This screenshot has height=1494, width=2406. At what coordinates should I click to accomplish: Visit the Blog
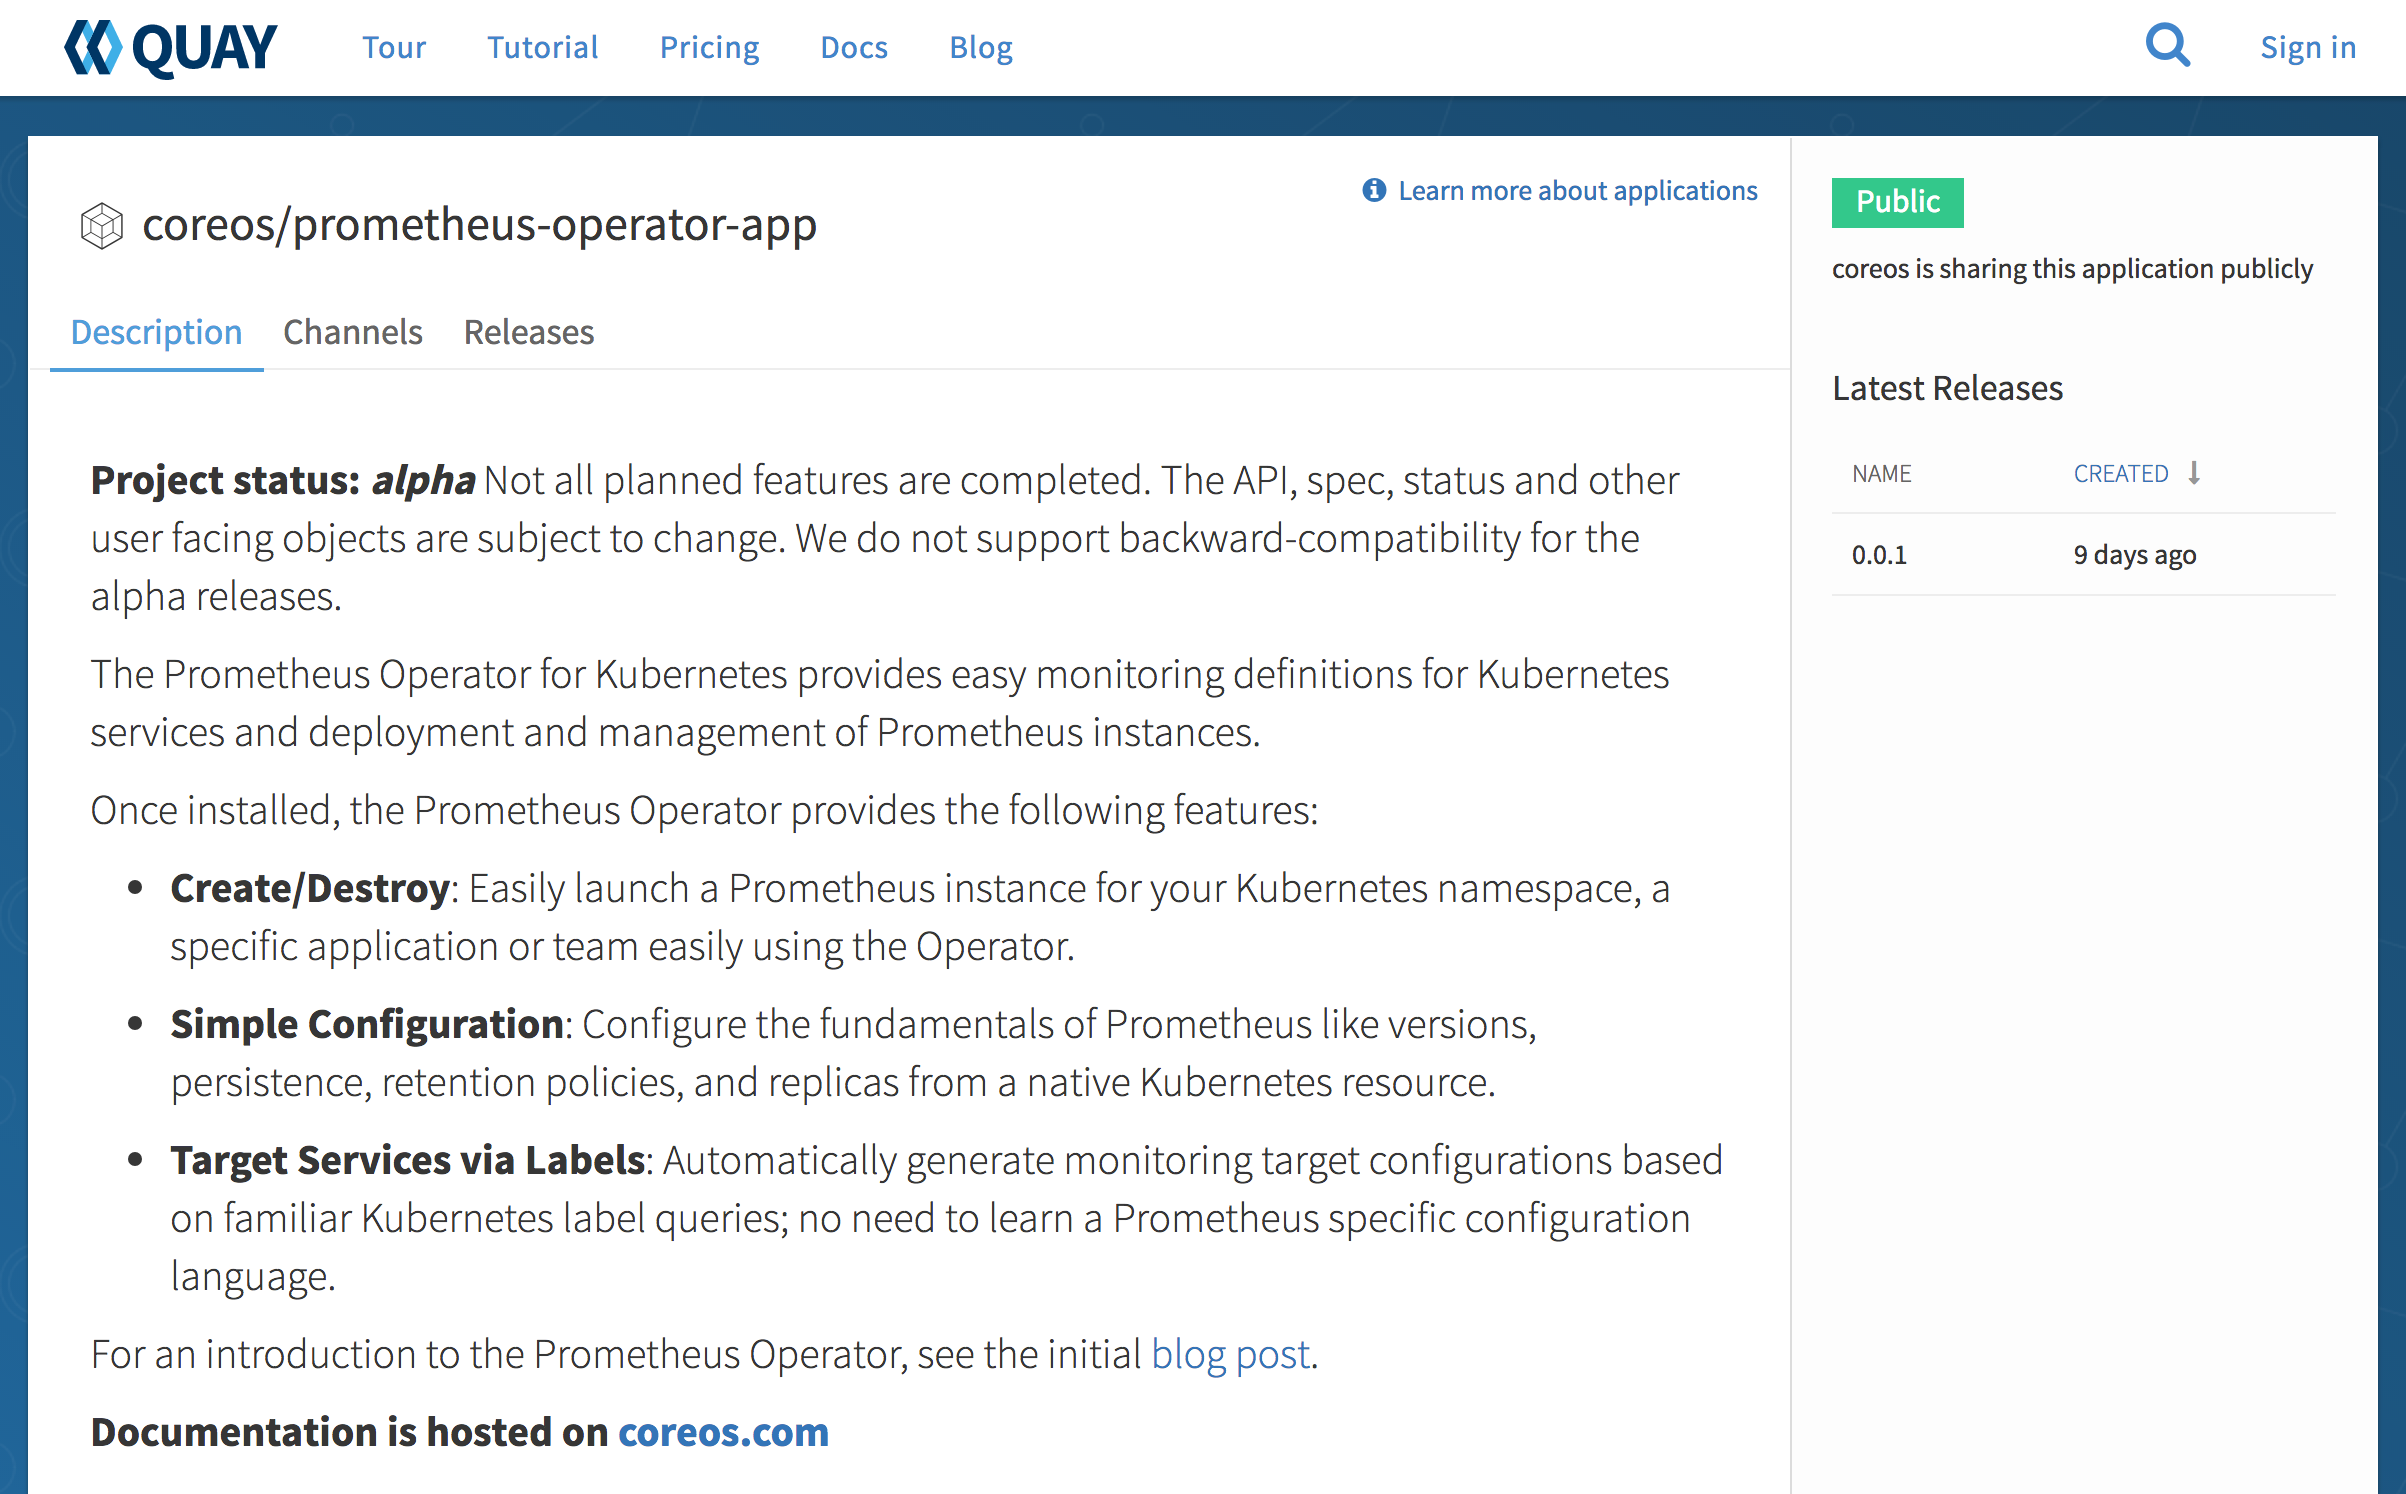(981, 47)
